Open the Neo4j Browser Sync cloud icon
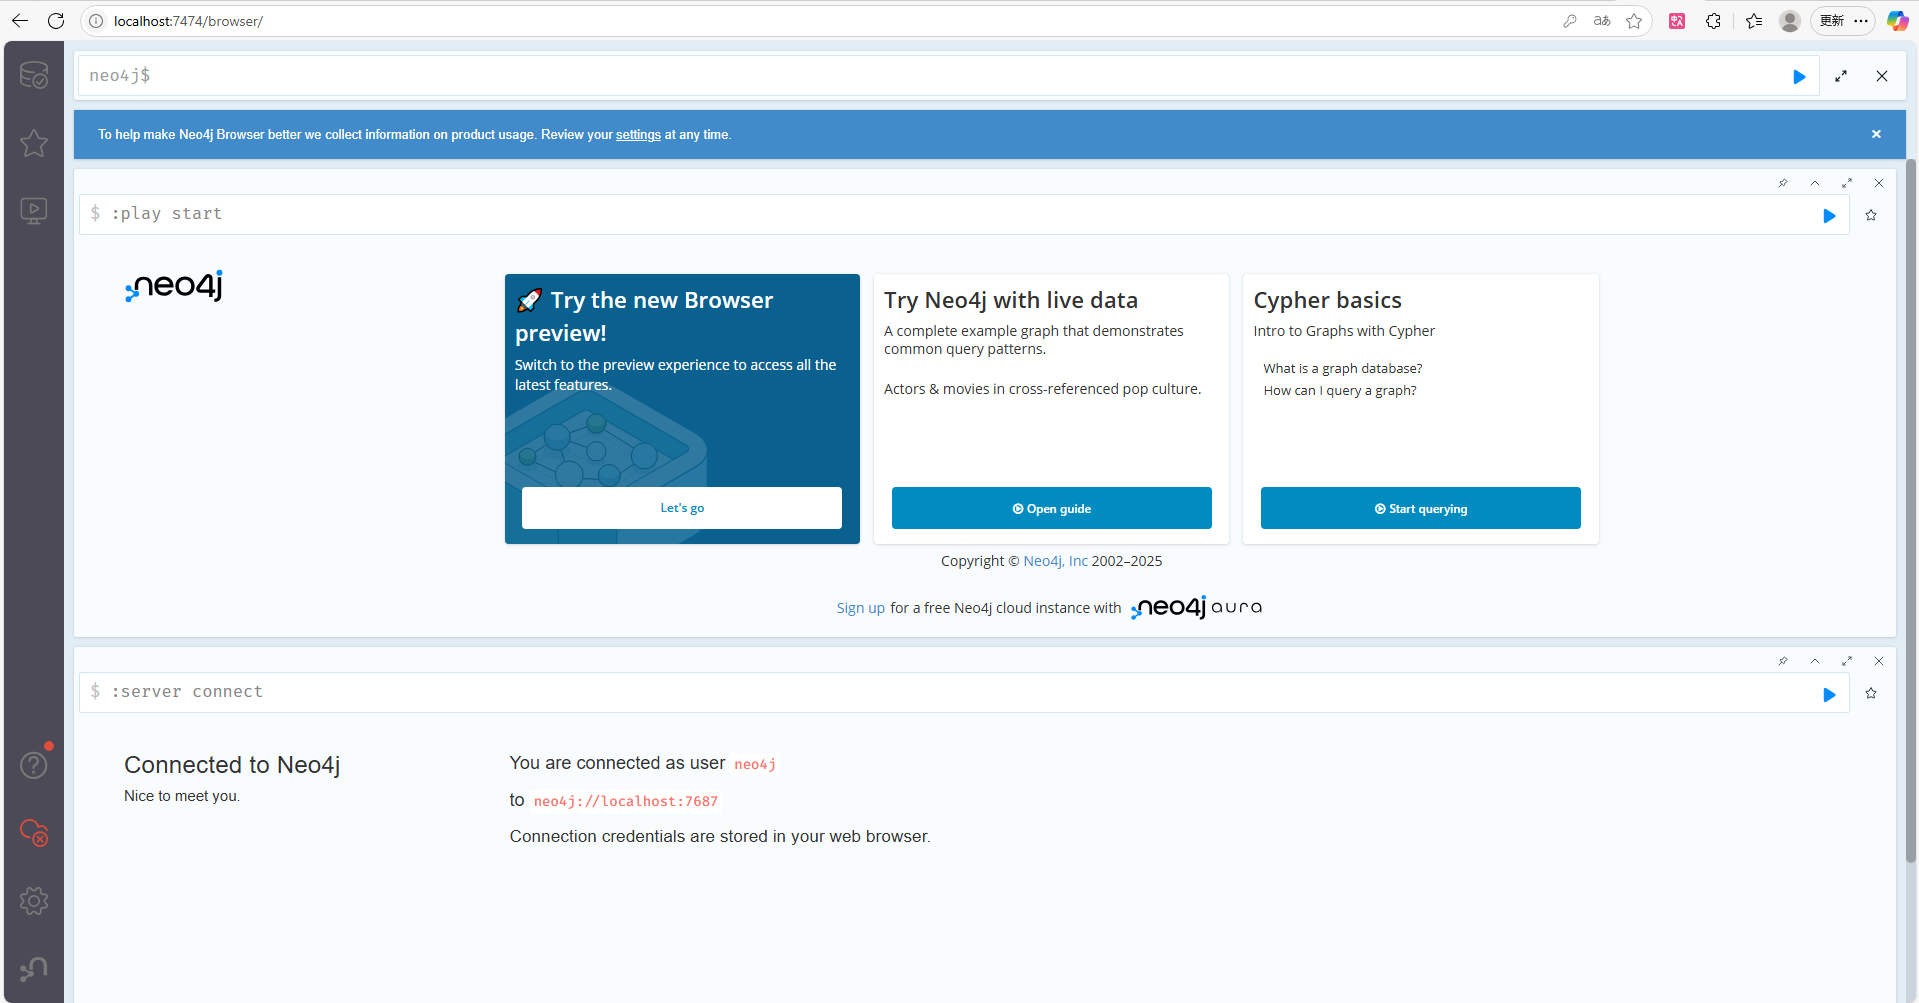The width and height of the screenshot is (1919, 1003). (34, 833)
